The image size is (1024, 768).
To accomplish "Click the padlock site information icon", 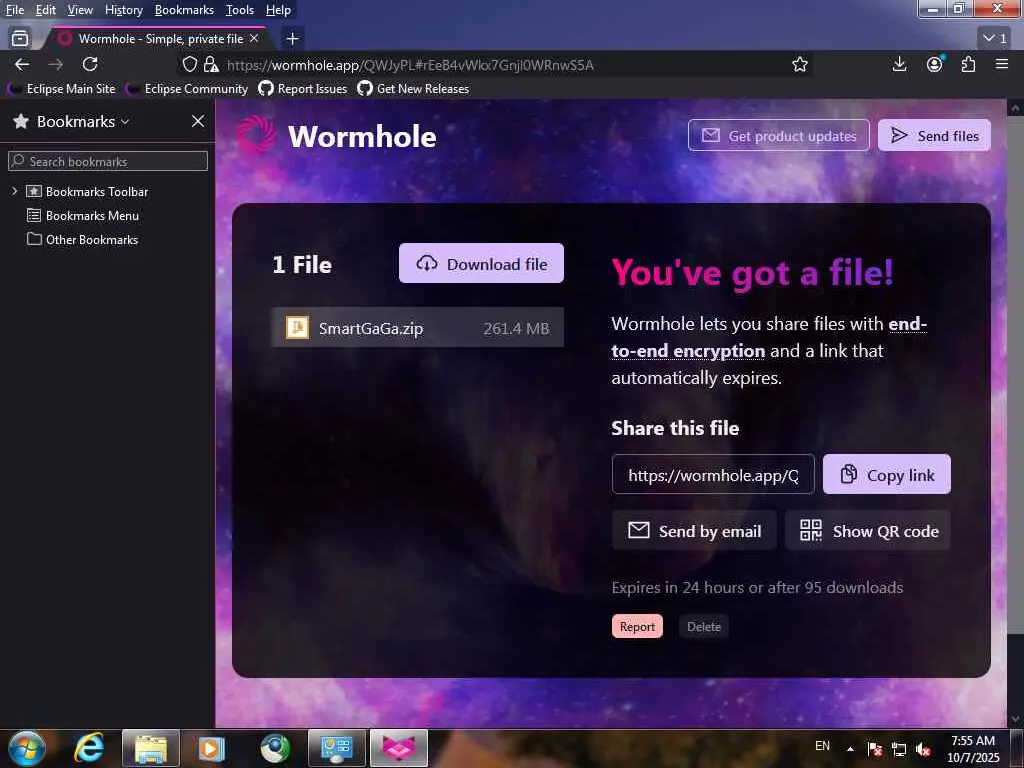I will [210, 64].
